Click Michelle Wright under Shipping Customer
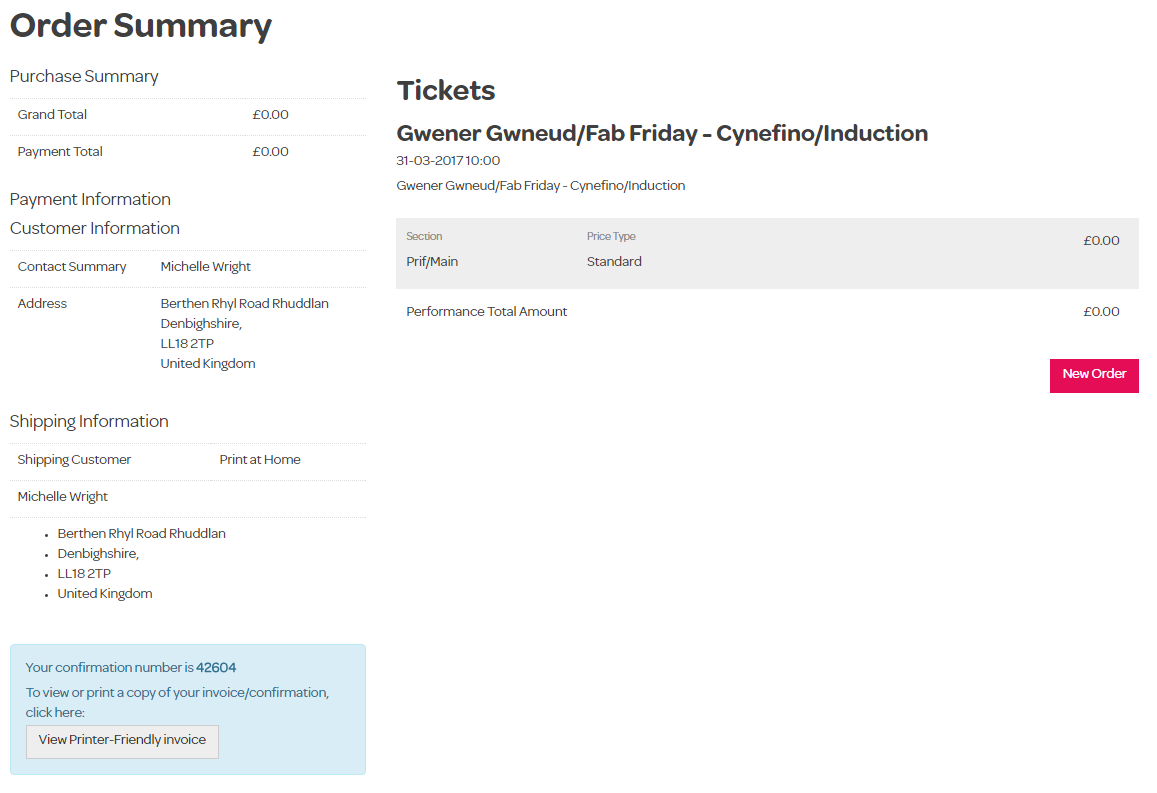 tap(63, 497)
